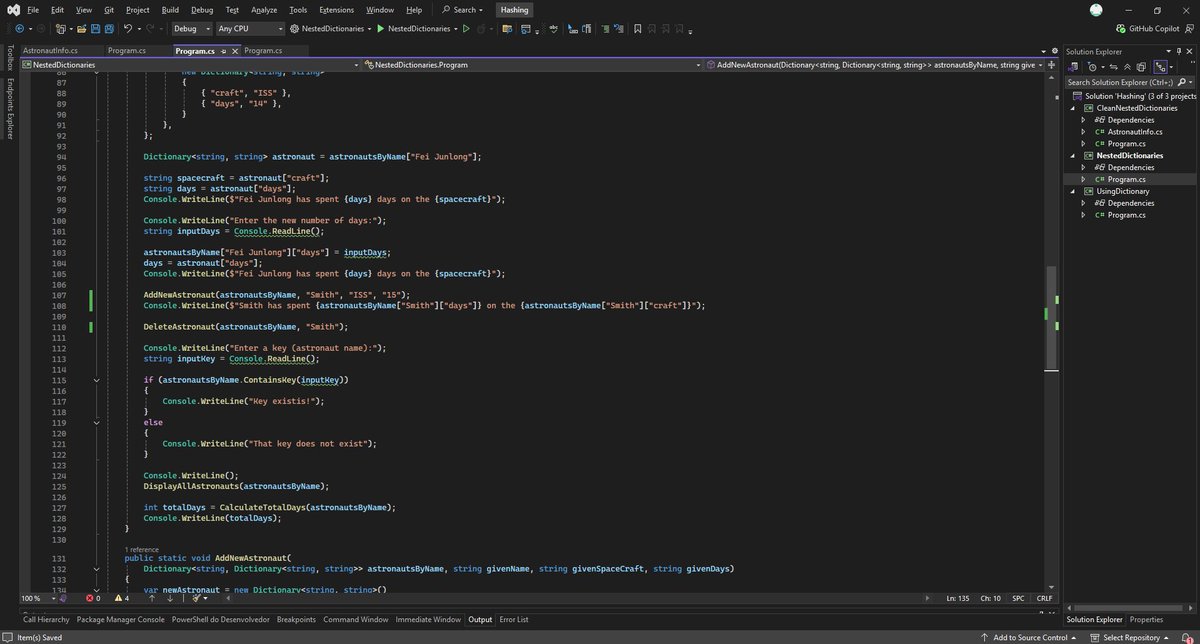Click the yellow warning count icon

(119, 598)
